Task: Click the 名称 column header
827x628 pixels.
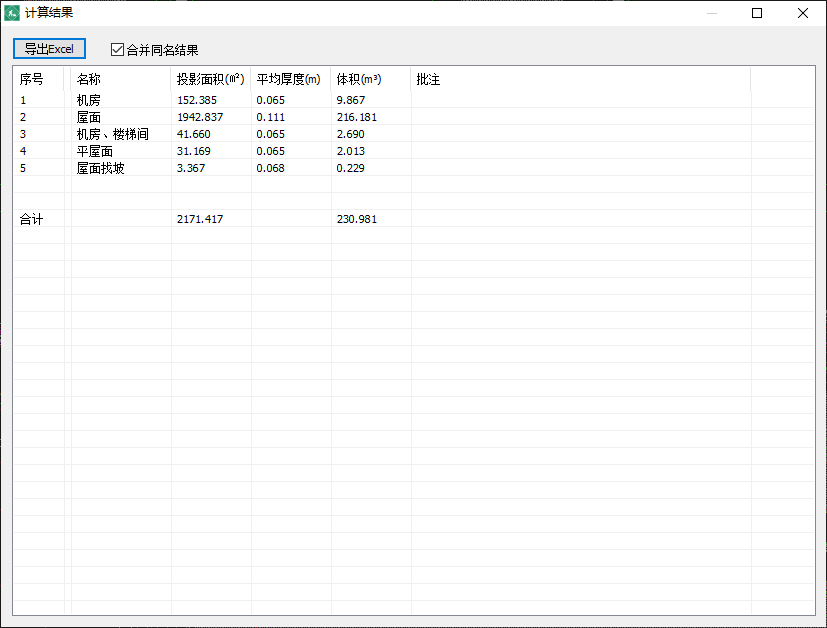Action: [89, 79]
